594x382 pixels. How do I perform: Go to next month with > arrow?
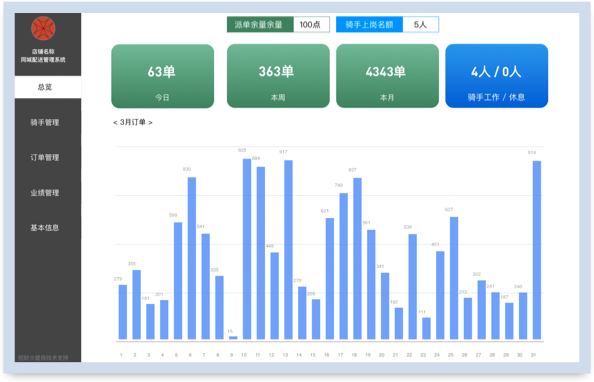tap(150, 122)
